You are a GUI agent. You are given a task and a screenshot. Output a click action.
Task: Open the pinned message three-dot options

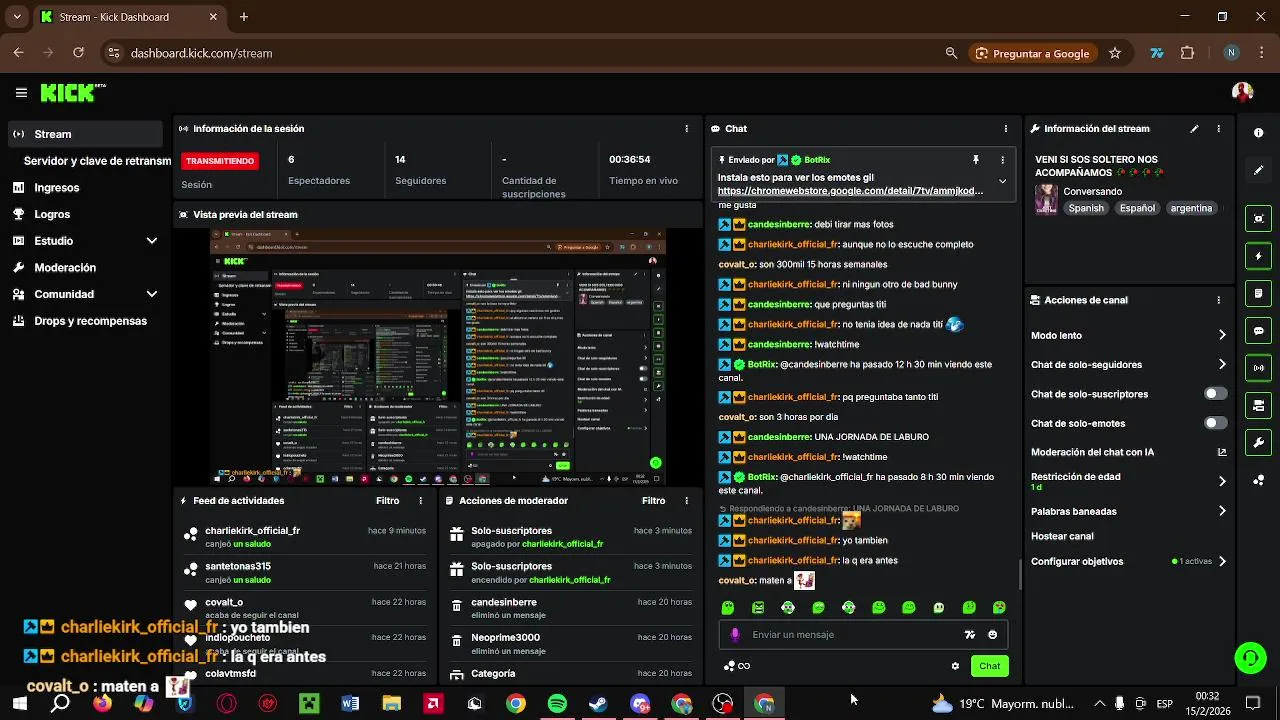tap(1002, 160)
